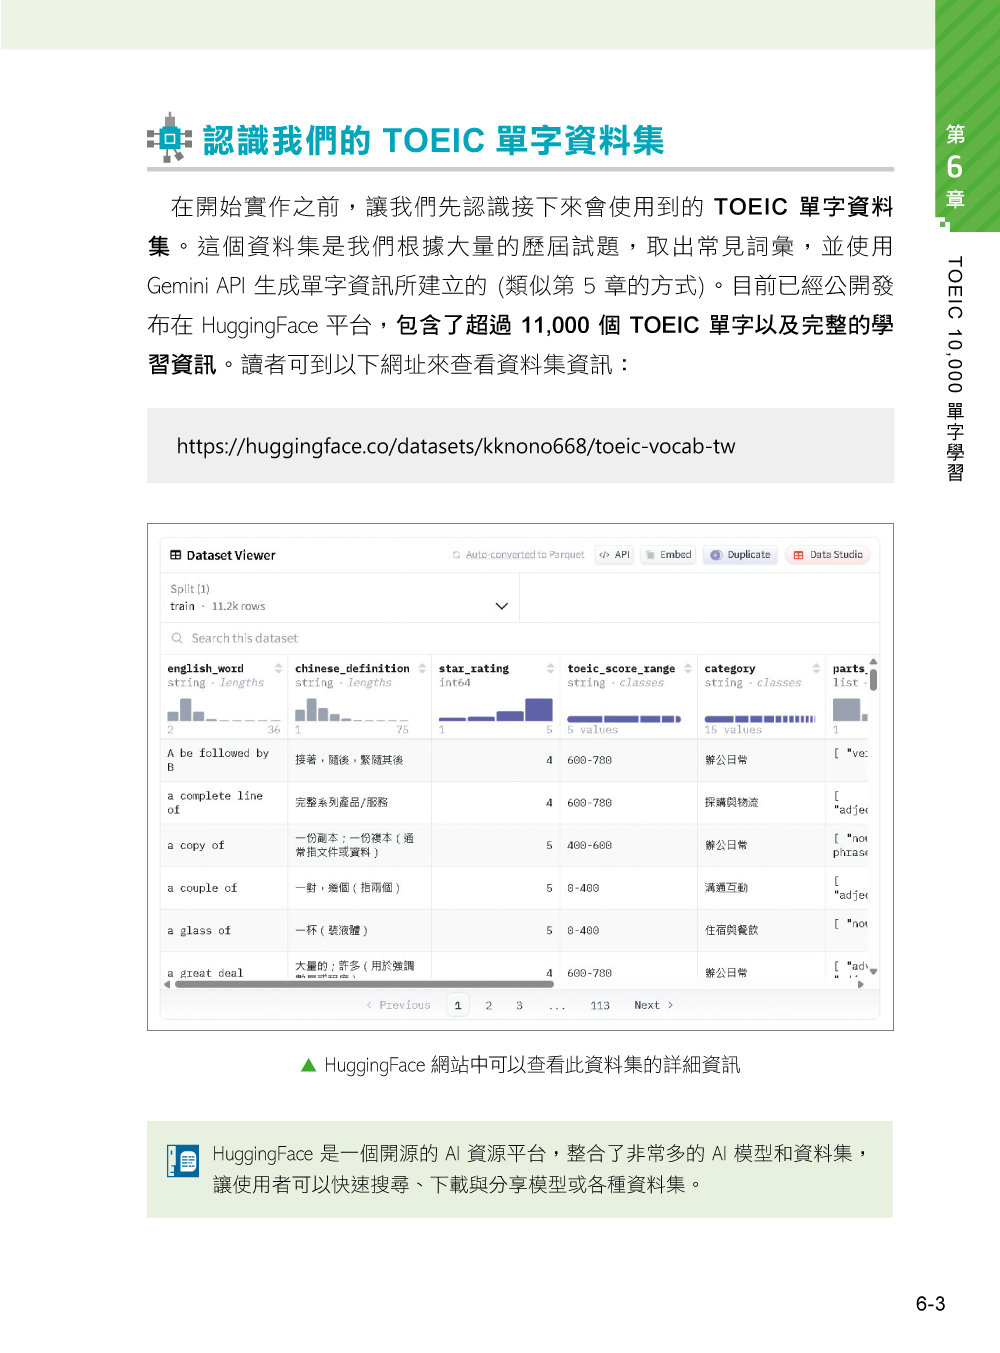
Task: Sort by the star_rating column arrows
Action: pos(550,668)
